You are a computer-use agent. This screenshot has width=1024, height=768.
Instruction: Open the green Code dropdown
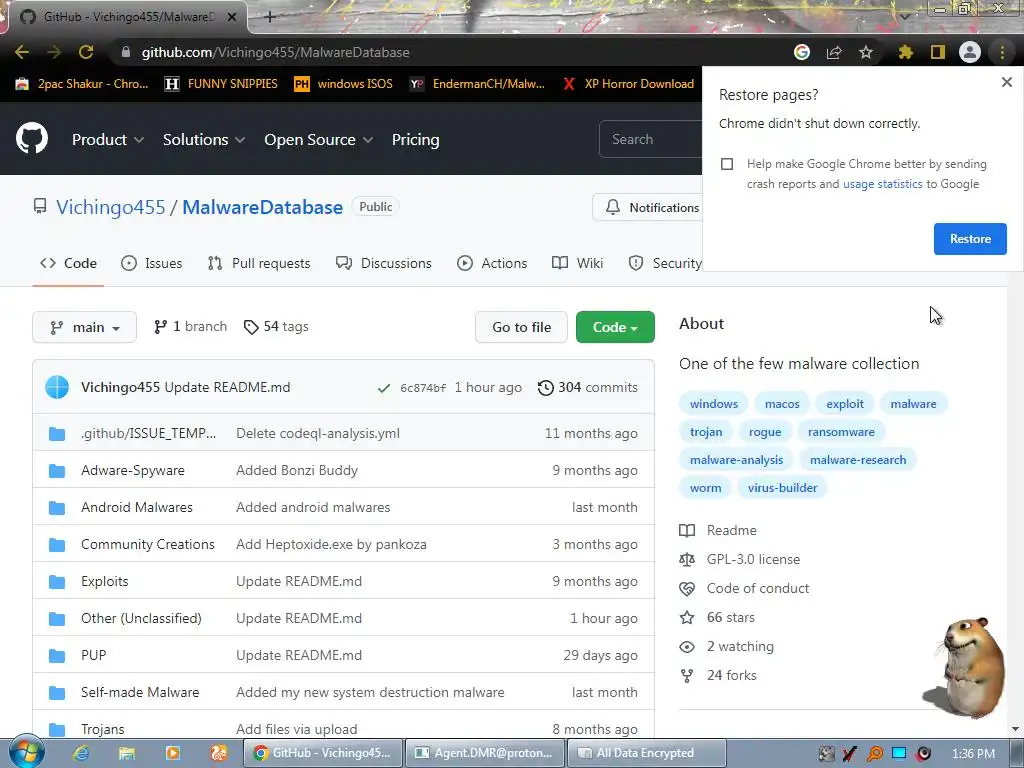(615, 327)
